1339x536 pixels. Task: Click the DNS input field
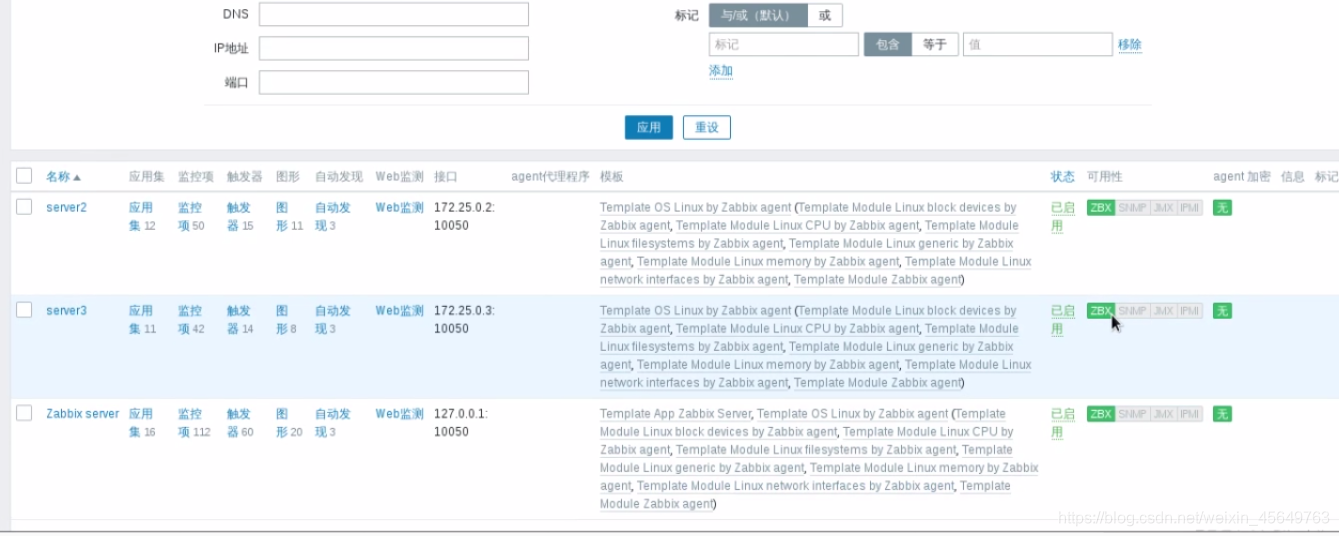tap(393, 14)
